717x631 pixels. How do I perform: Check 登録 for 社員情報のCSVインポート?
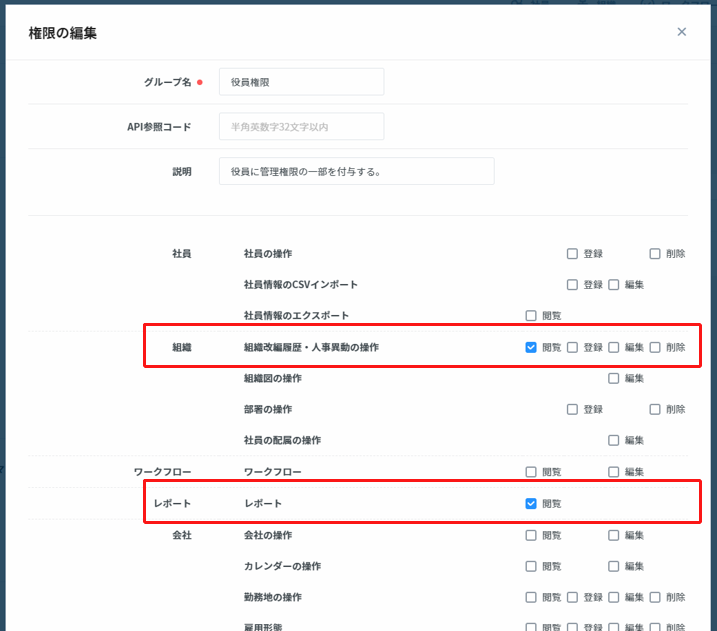pyautogui.click(x=573, y=285)
